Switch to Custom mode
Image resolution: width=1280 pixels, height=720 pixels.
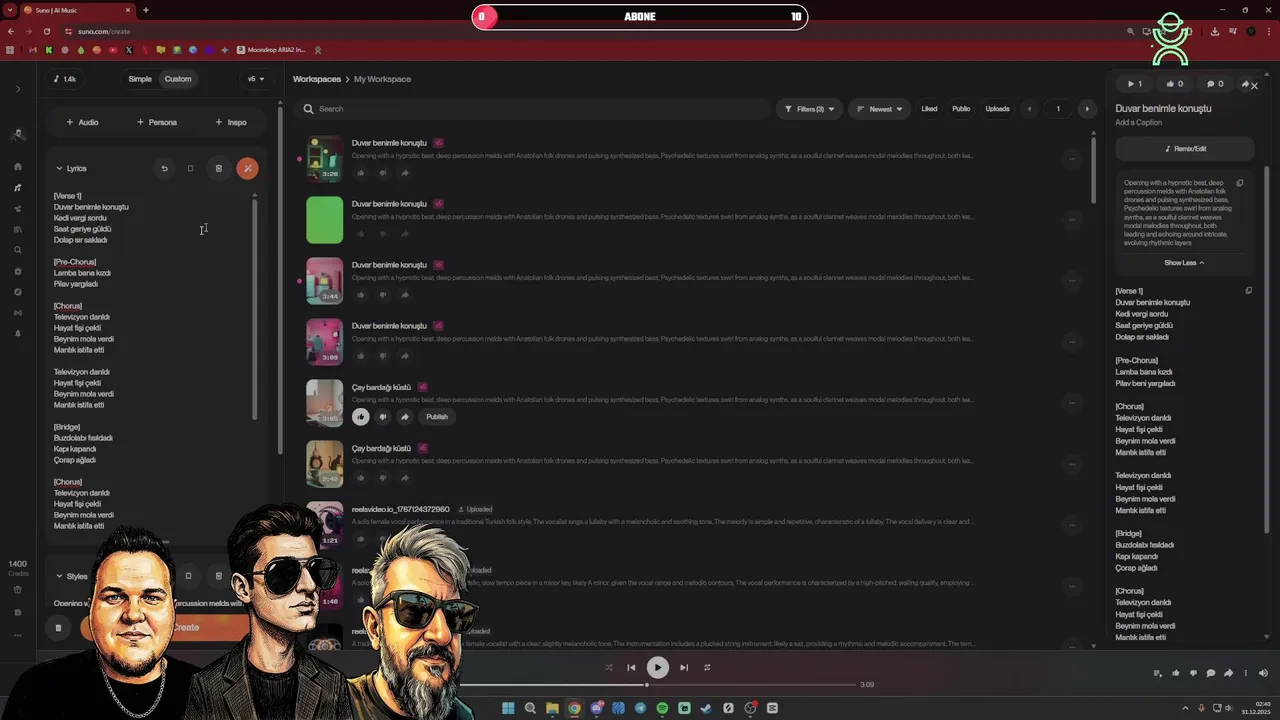tap(178, 79)
